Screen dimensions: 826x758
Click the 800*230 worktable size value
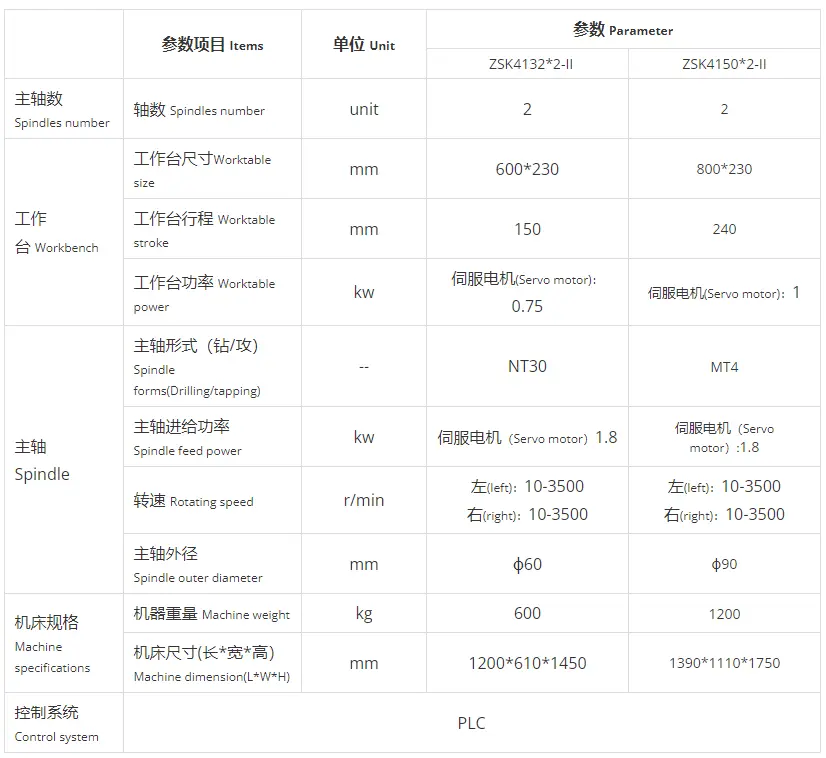(x=724, y=169)
